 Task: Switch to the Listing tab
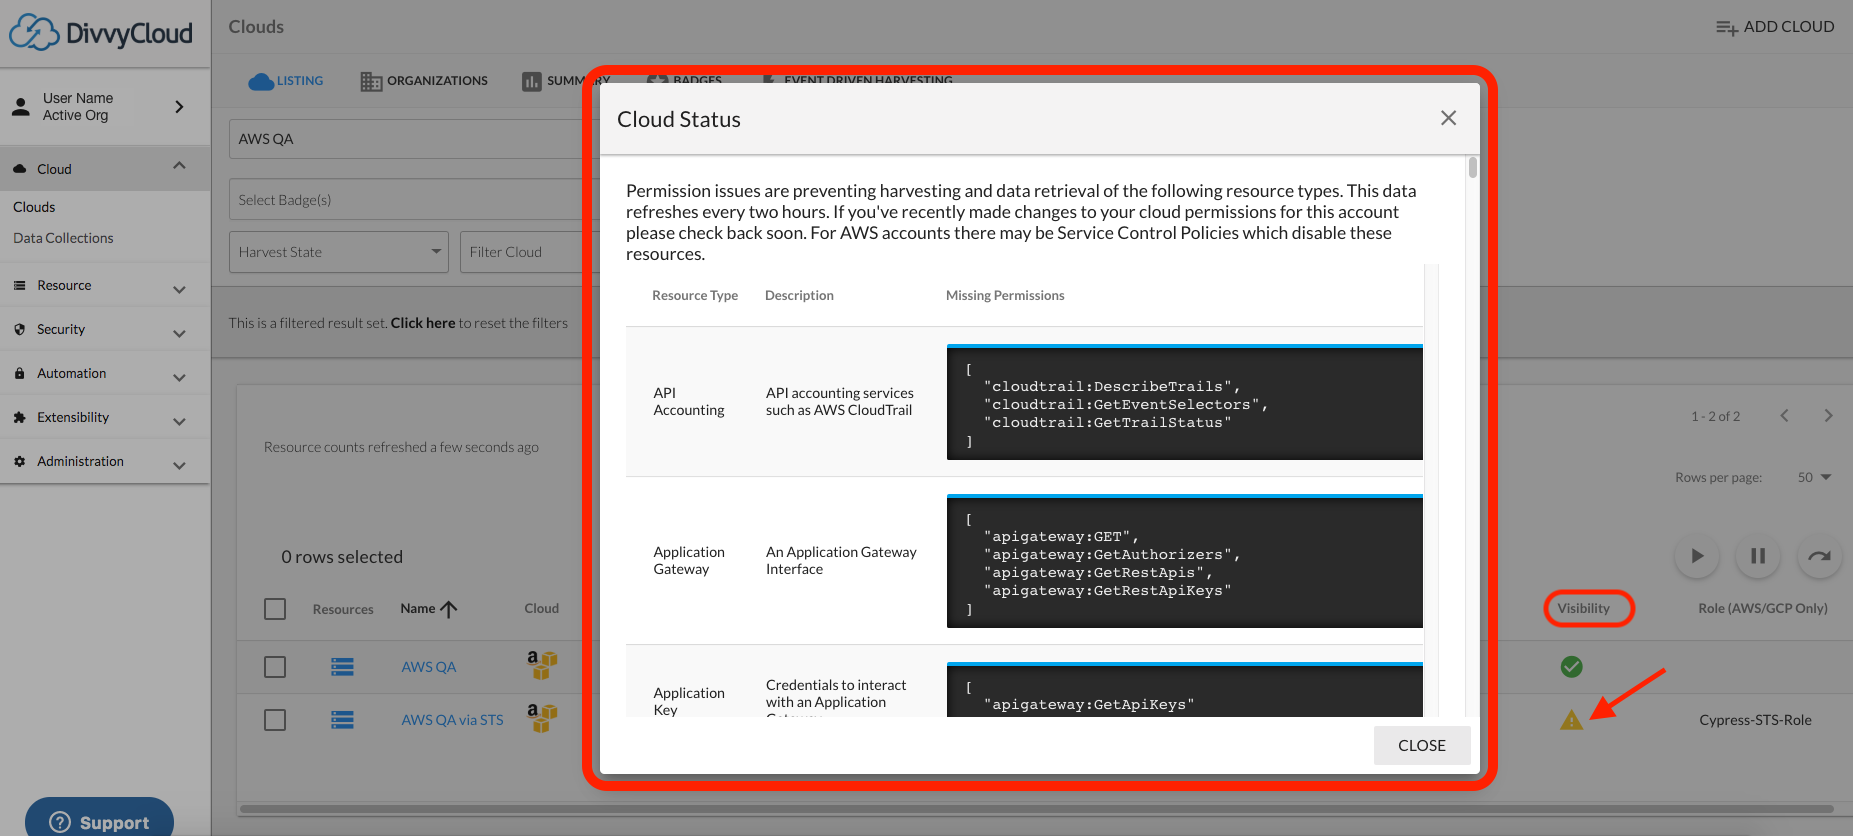click(x=286, y=81)
